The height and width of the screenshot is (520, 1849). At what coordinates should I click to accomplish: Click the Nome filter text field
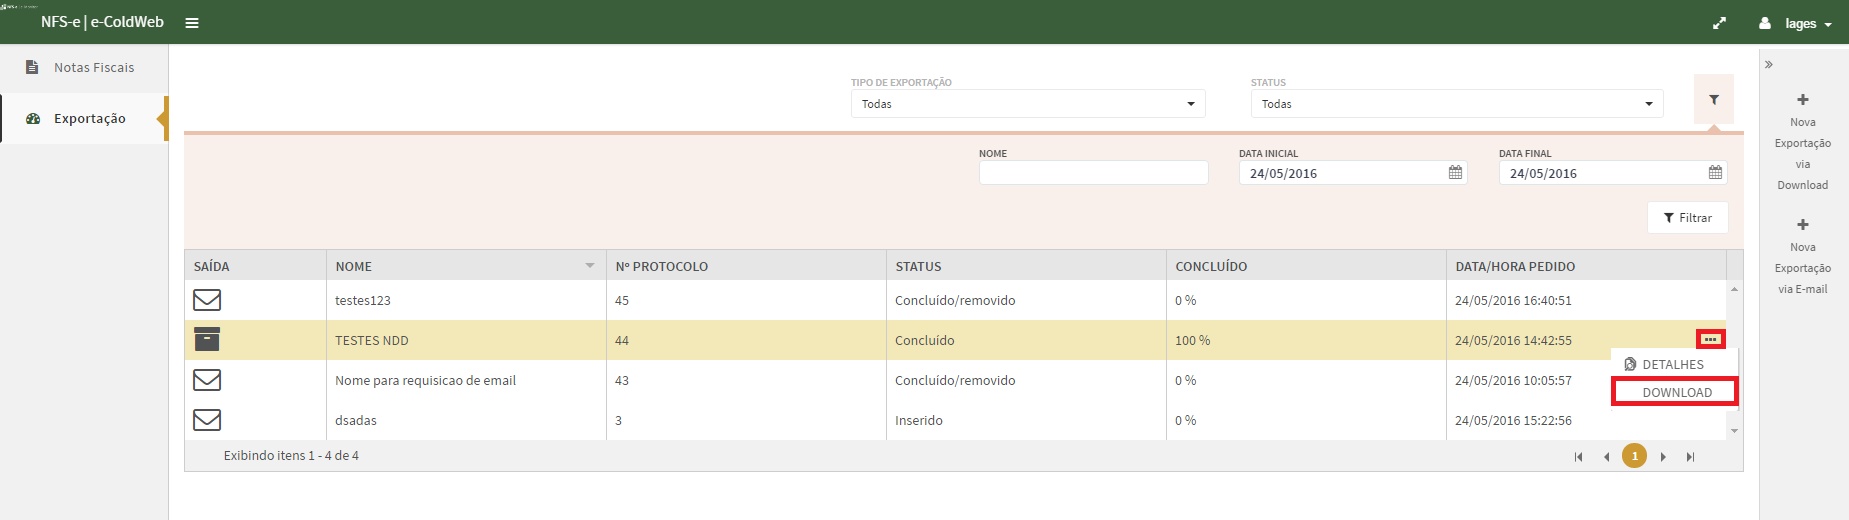click(1093, 173)
